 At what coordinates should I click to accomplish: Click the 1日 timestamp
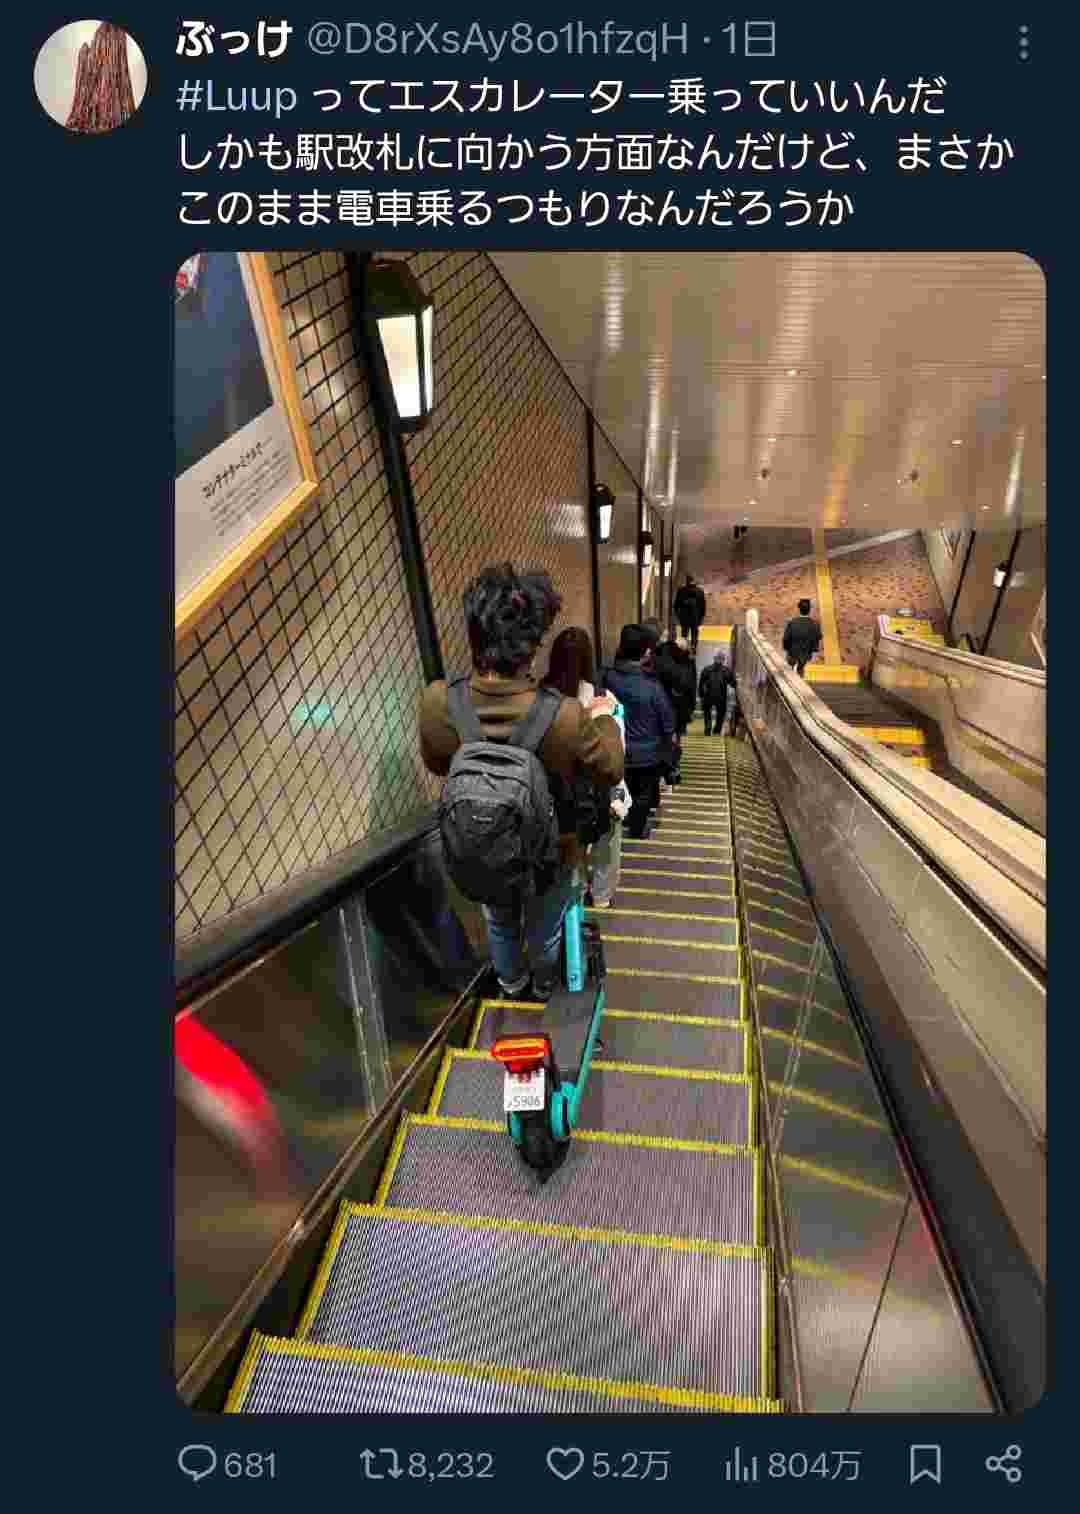(748, 41)
